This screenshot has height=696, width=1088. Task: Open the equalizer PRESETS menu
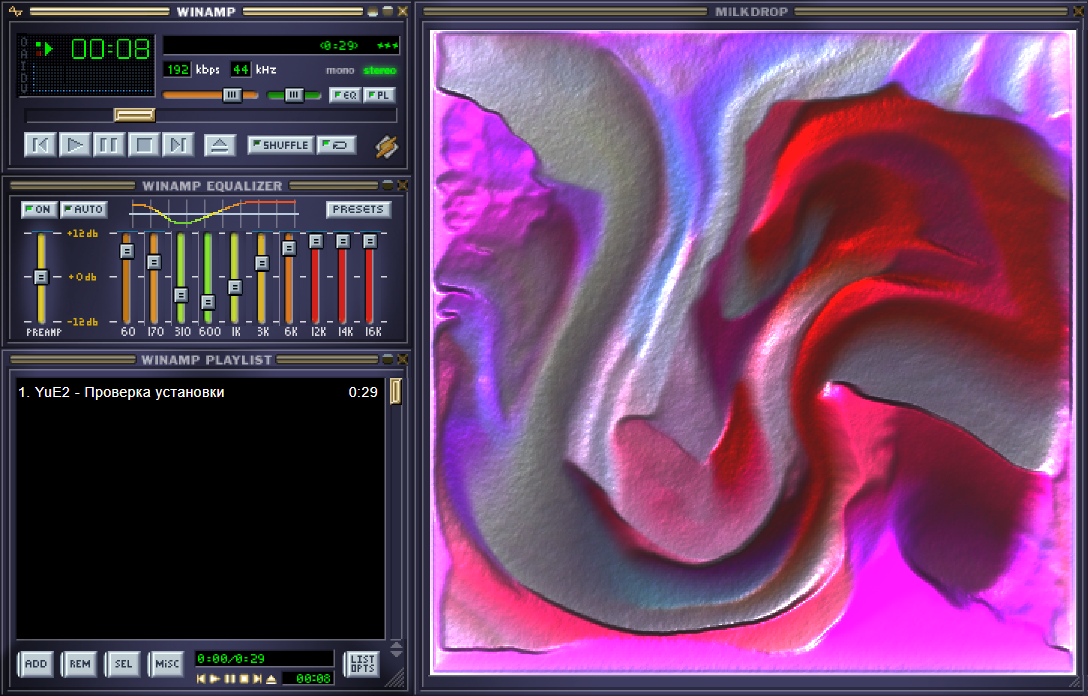coord(358,209)
